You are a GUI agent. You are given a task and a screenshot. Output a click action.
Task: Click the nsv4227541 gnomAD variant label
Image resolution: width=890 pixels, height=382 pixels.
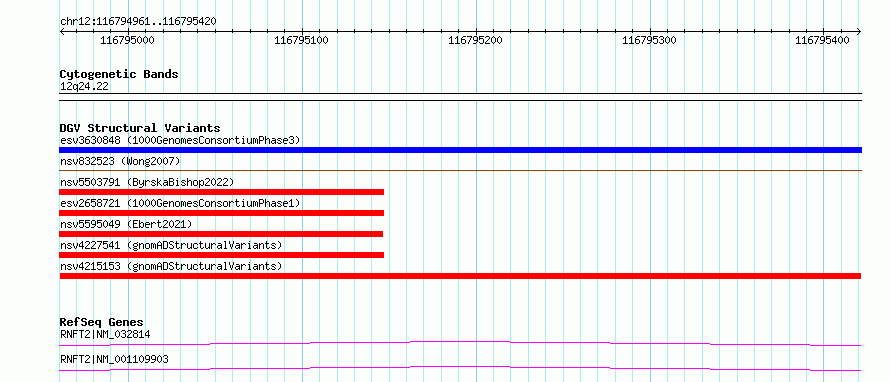[171, 245]
